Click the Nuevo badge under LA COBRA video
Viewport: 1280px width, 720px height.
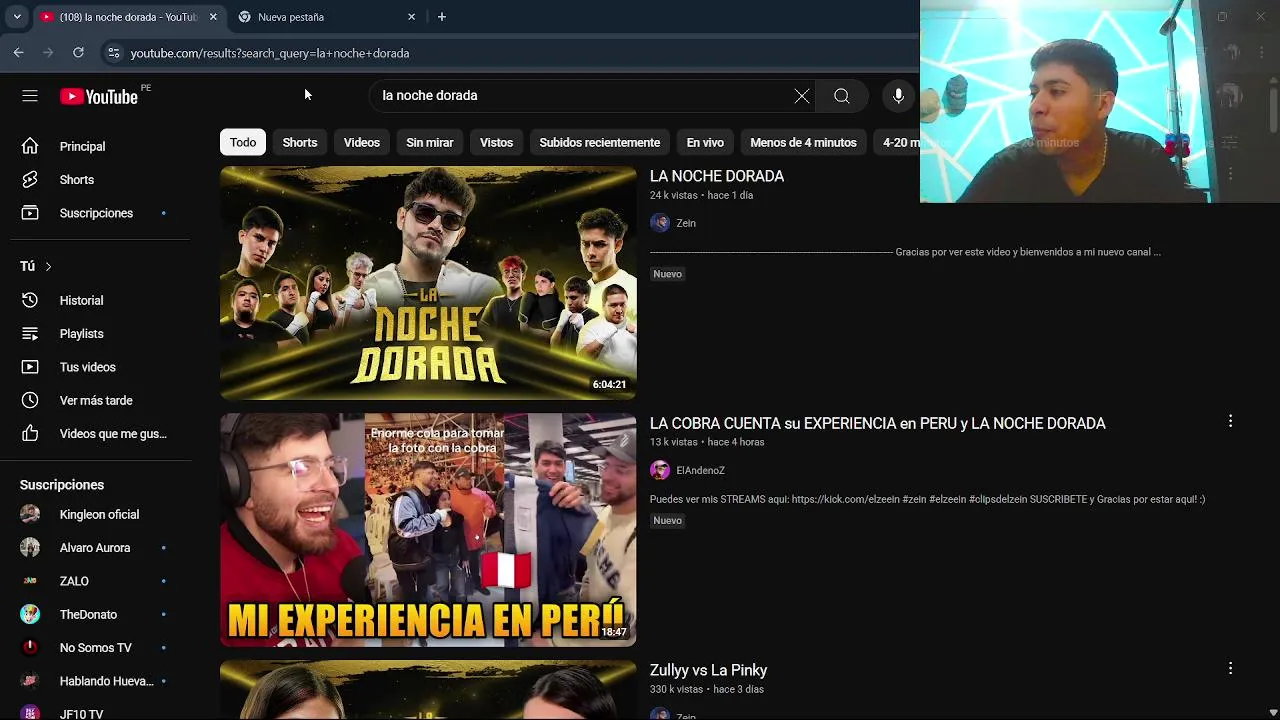tap(667, 520)
